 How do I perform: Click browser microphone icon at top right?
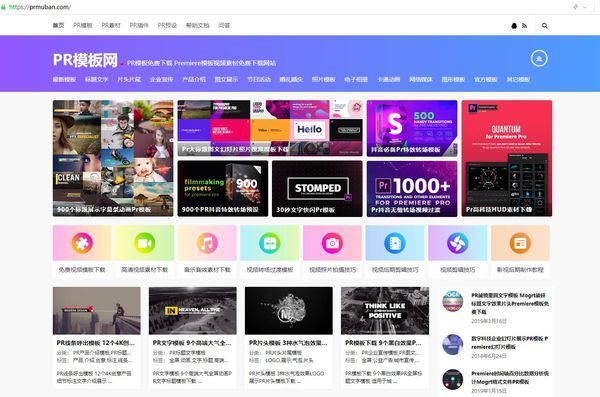coord(575,7)
